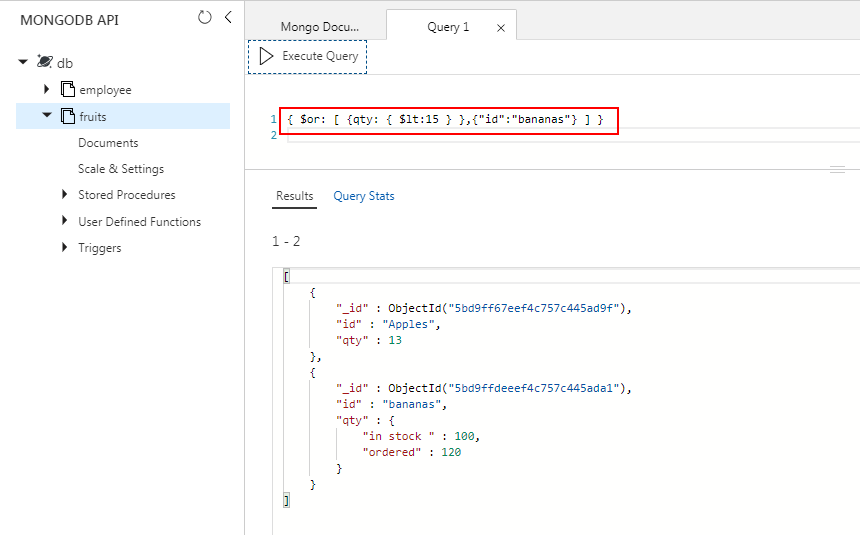Open the Query Stats tab

click(364, 196)
